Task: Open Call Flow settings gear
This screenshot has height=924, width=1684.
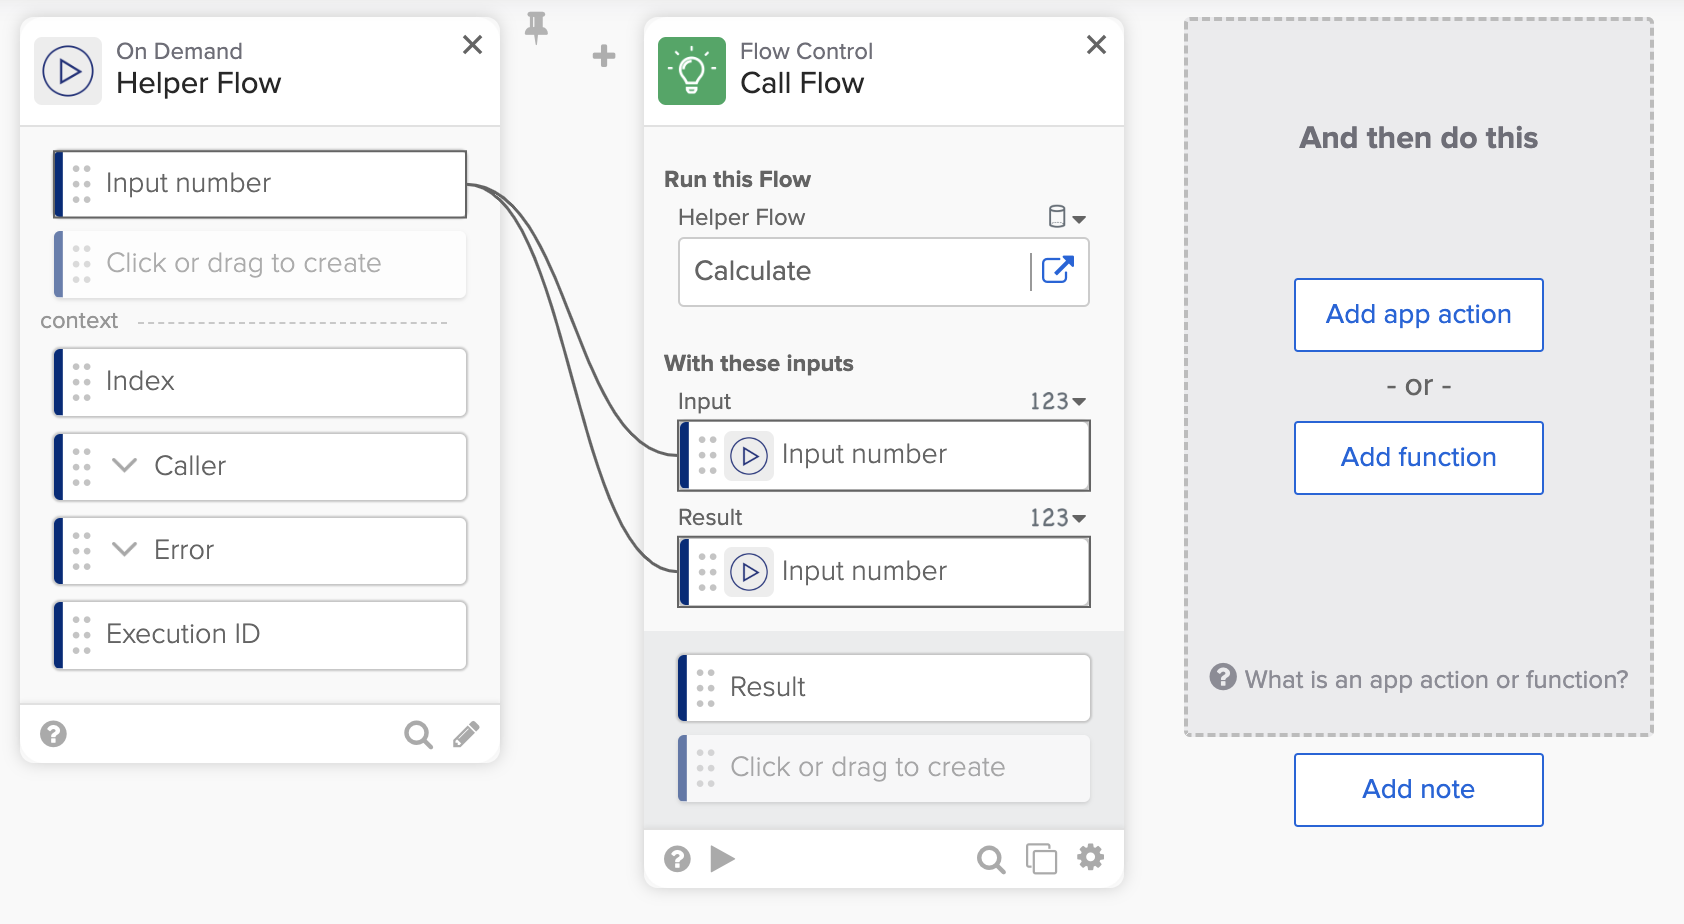Action: click(x=1091, y=858)
